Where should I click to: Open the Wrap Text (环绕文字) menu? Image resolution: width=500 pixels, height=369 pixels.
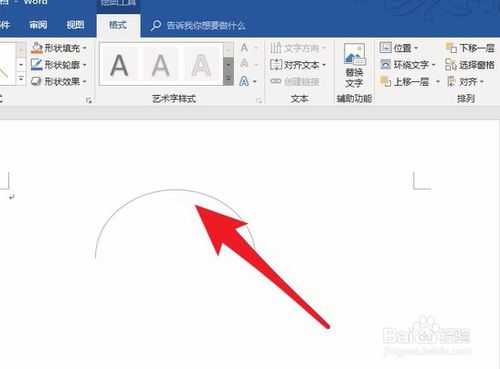tap(408, 65)
